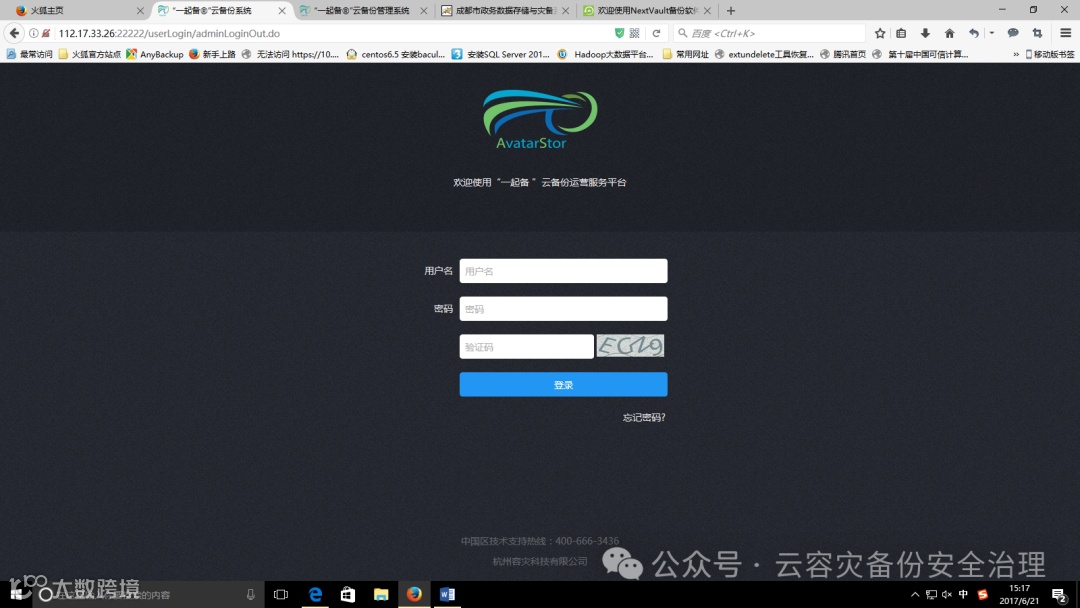Screen dimensions: 1080x608
Task: Open the downloads arrow icon
Action: [925, 33]
